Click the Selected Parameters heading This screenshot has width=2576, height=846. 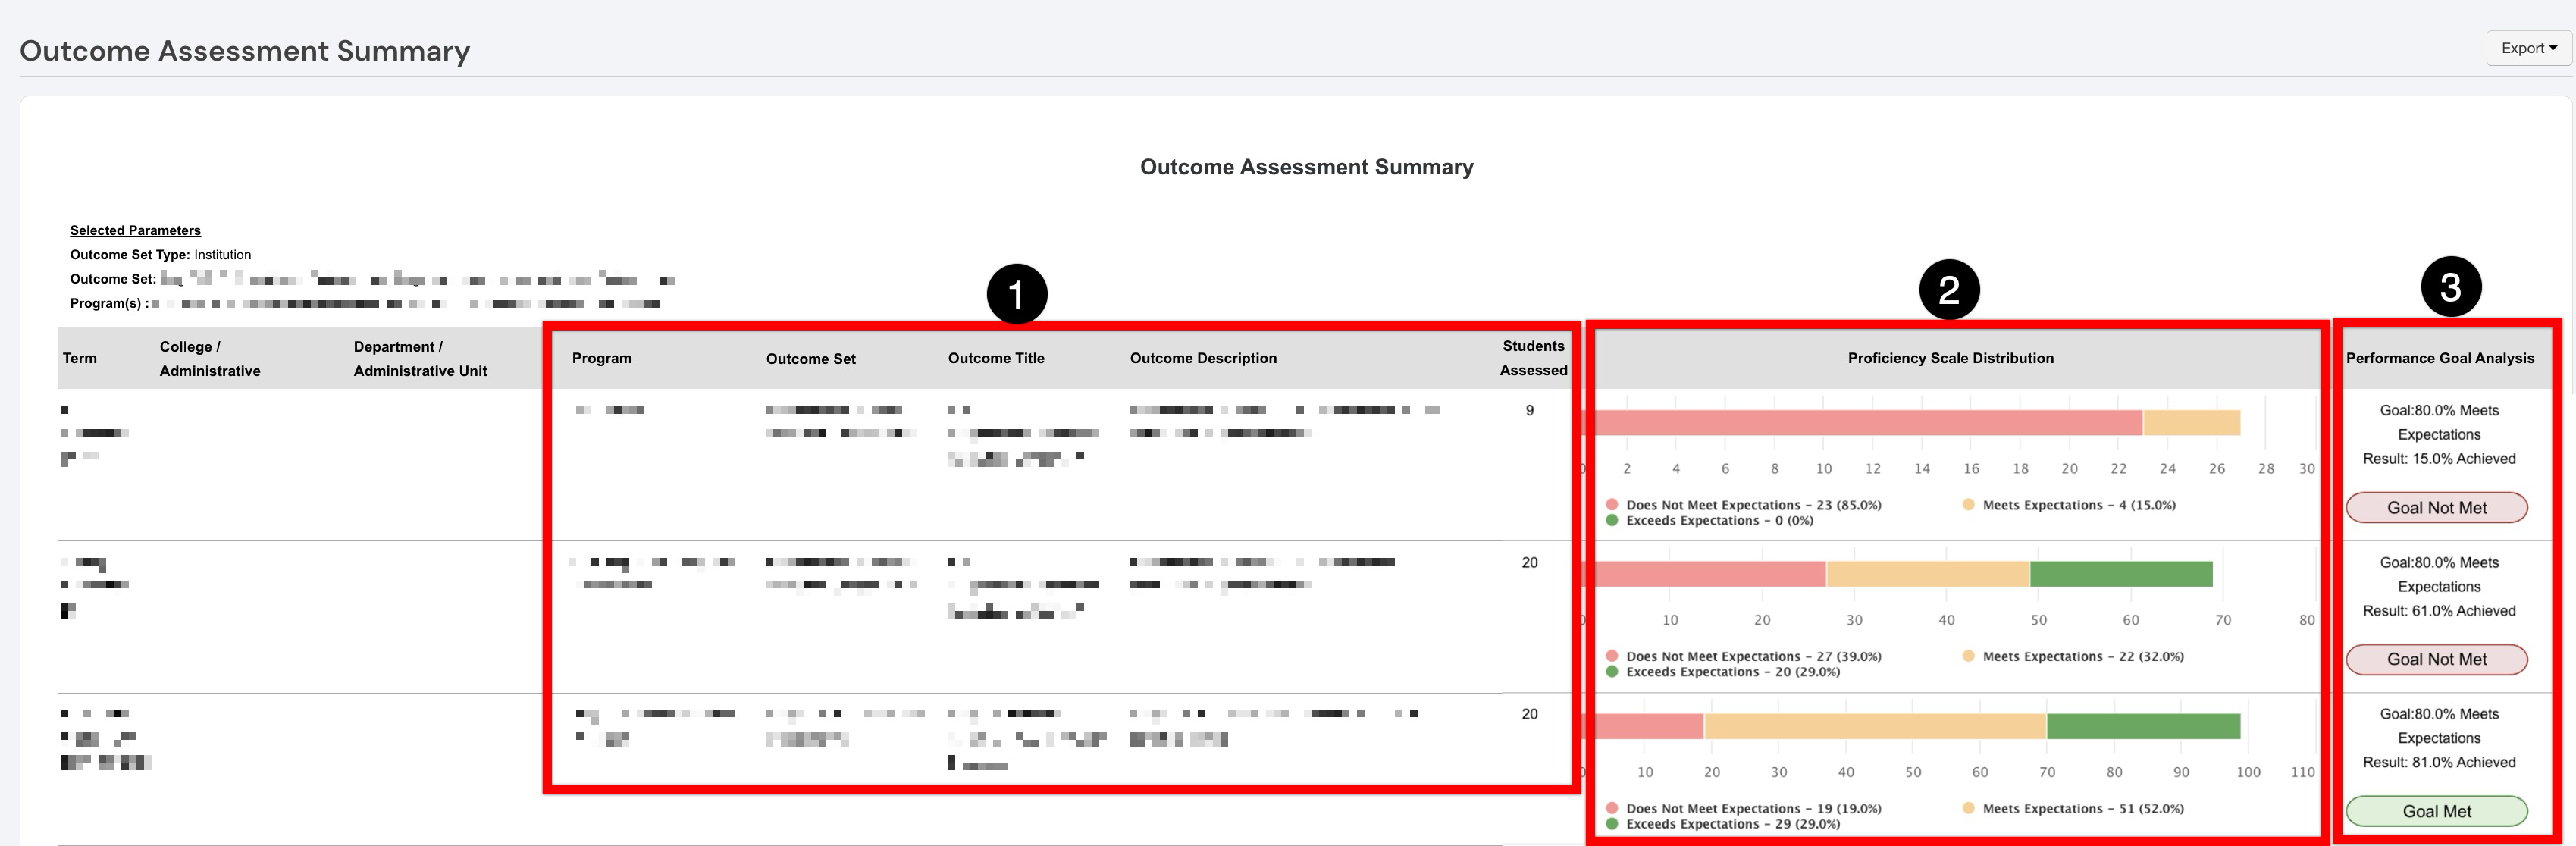135,230
